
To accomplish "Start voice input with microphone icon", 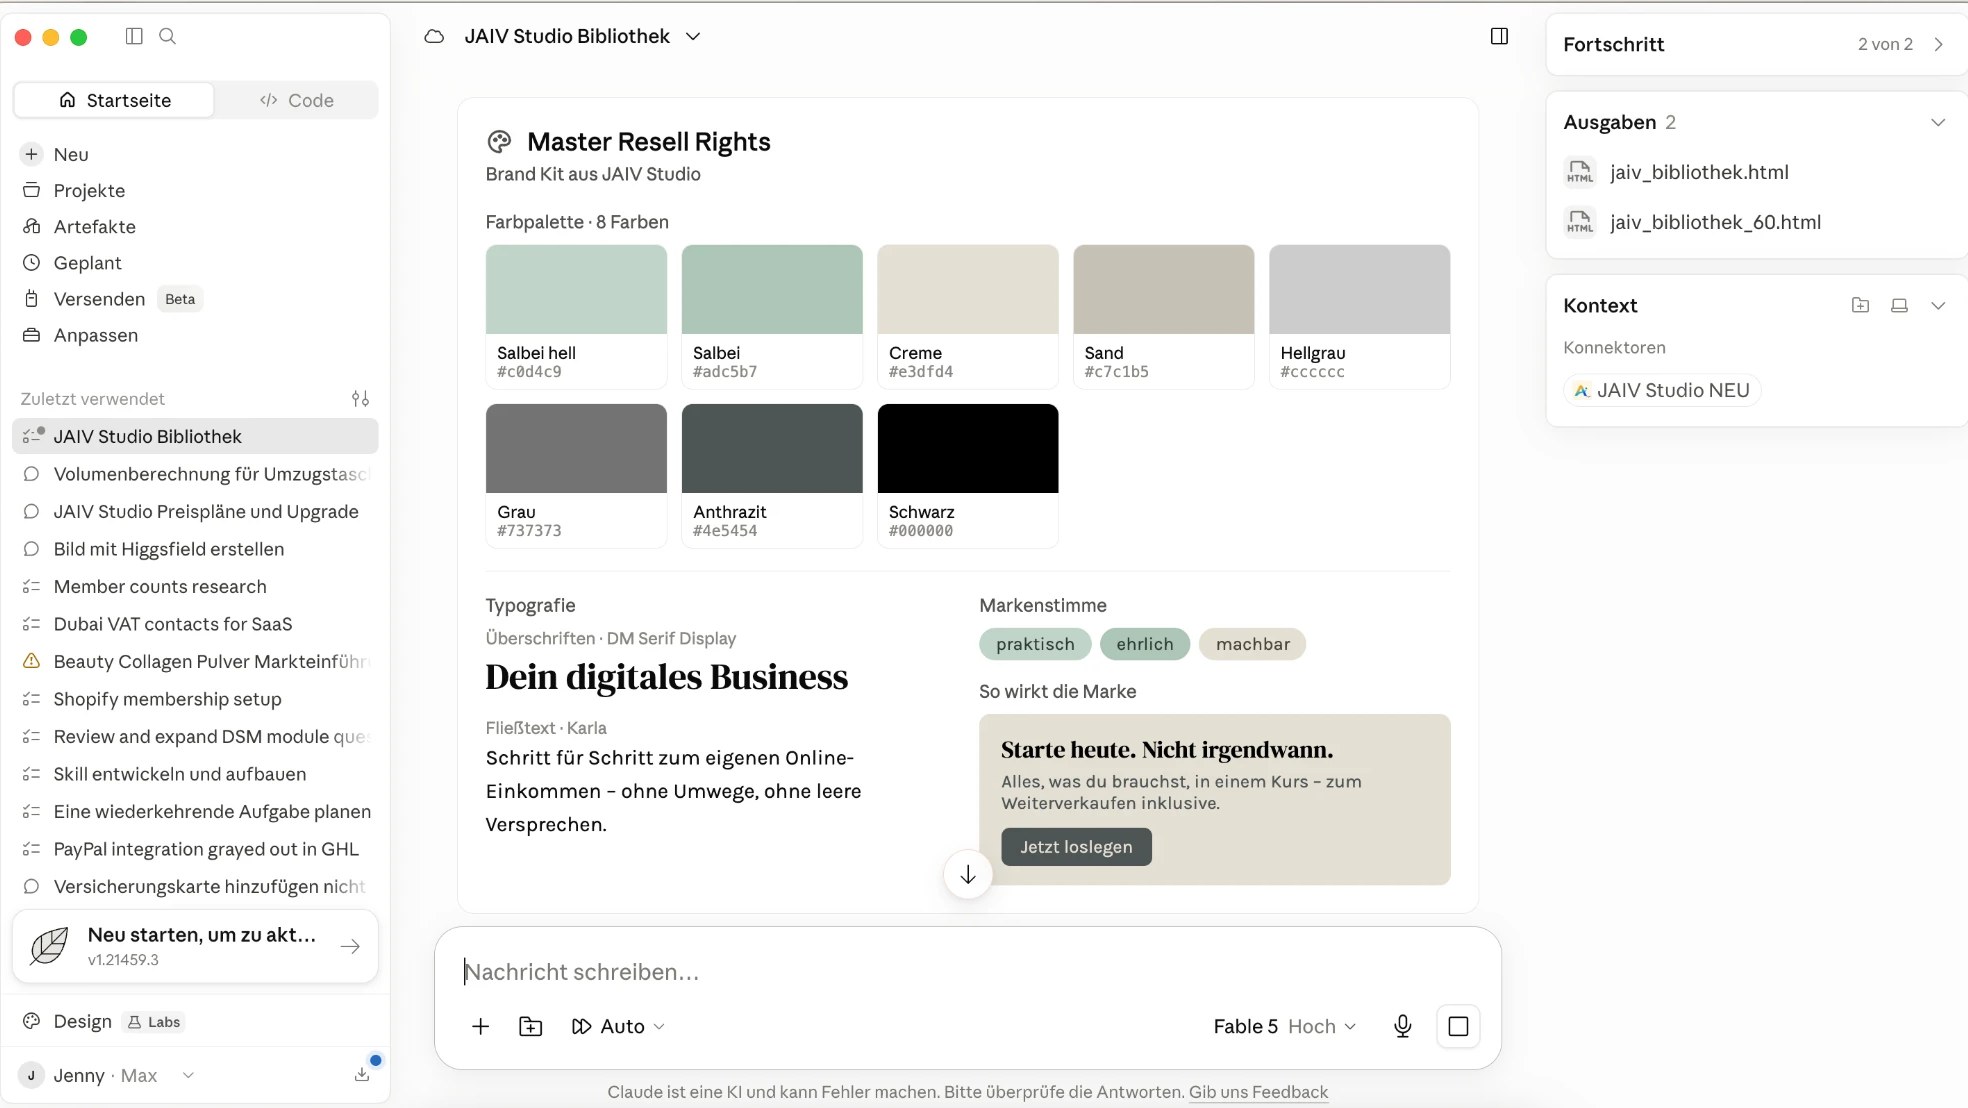I will coord(1403,1026).
